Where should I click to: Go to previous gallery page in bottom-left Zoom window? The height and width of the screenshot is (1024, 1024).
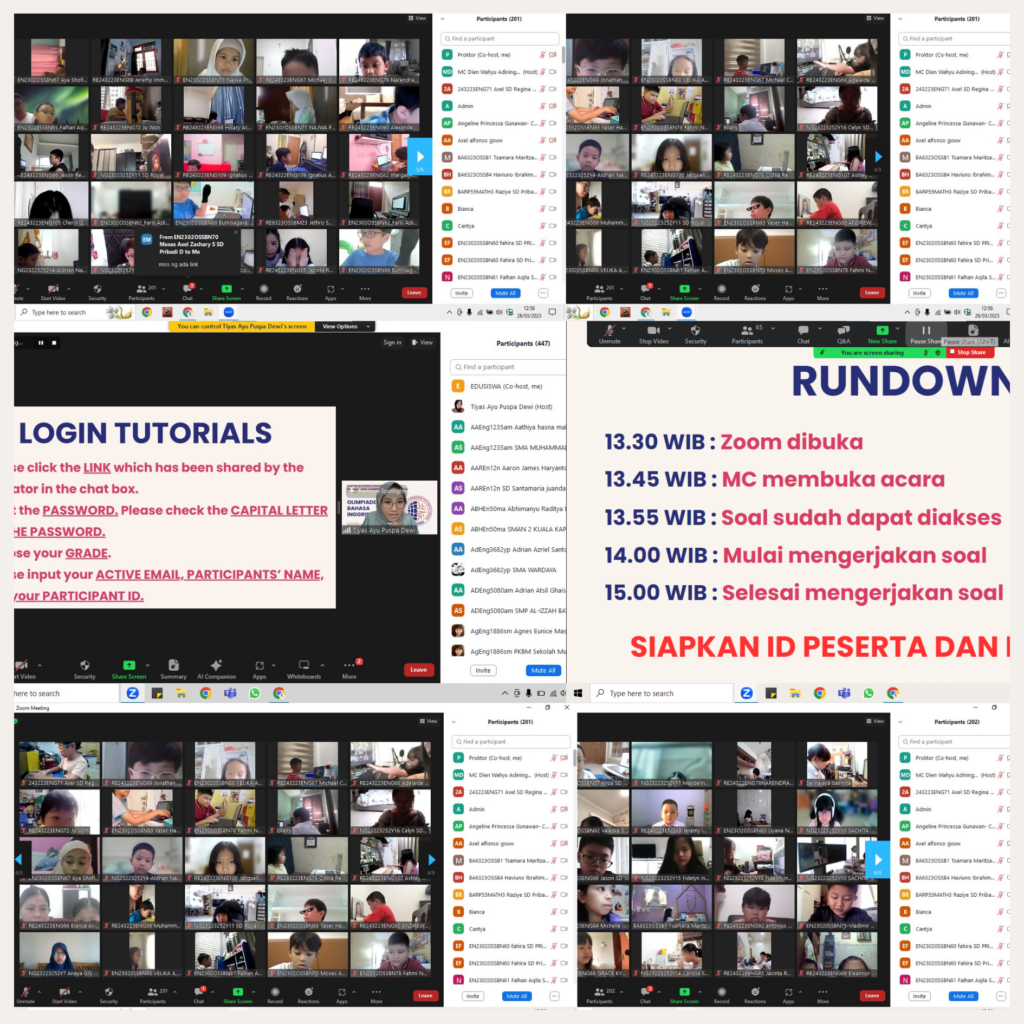[x=18, y=859]
